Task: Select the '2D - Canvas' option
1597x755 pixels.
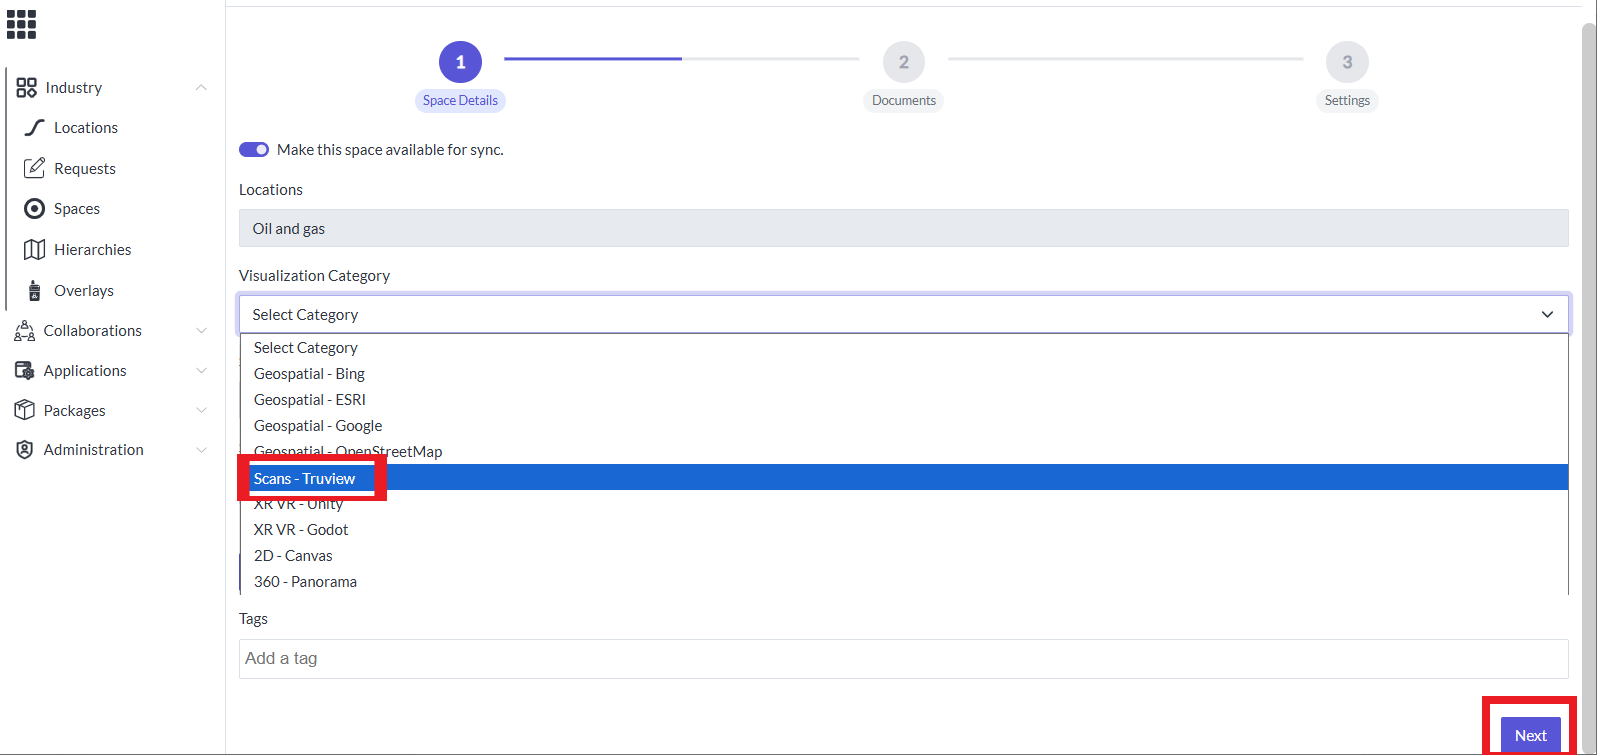Action: [904, 556]
